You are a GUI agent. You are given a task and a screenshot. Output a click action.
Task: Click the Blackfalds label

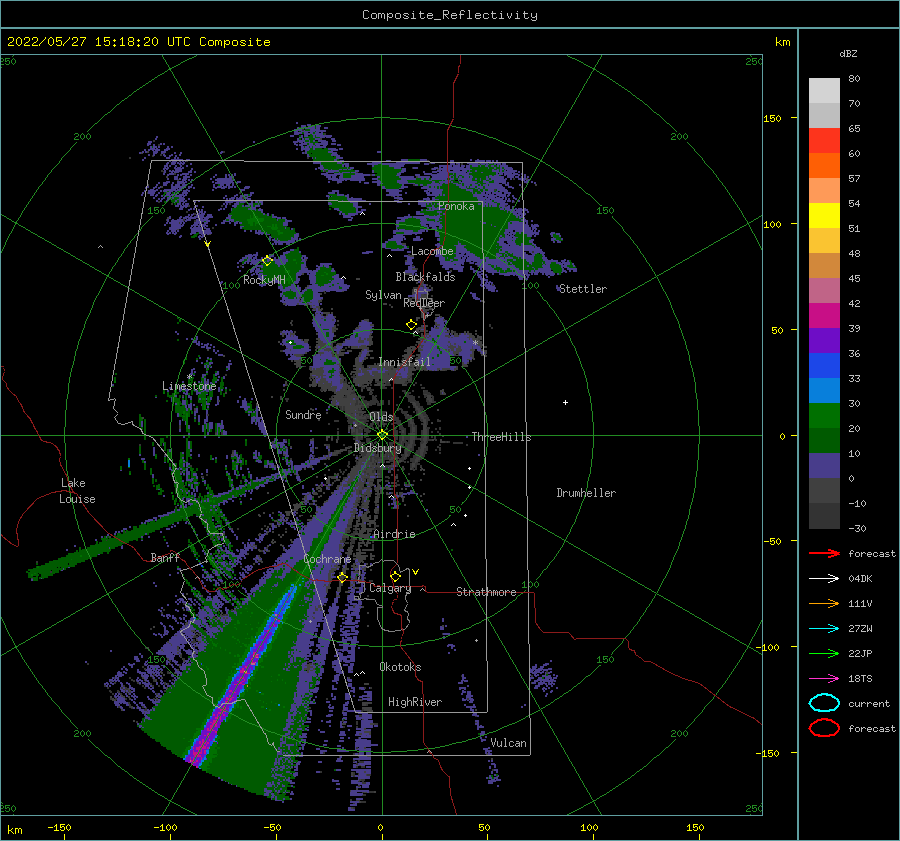pyautogui.click(x=425, y=277)
